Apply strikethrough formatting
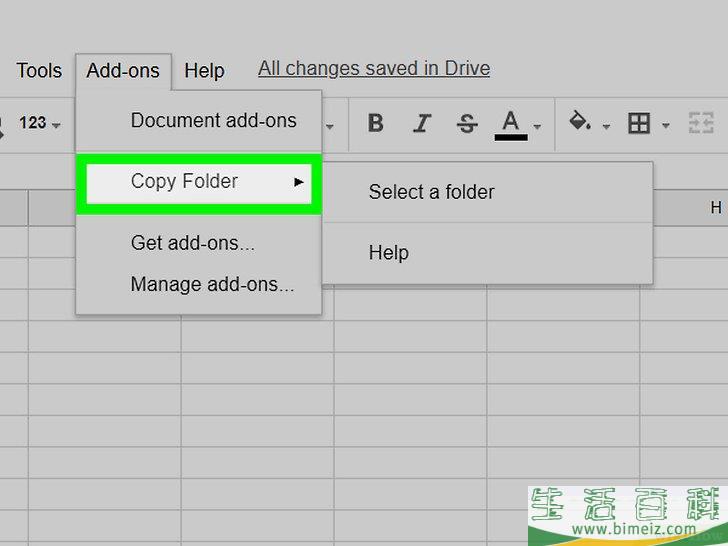Image resolution: width=728 pixels, height=546 pixels. click(466, 123)
